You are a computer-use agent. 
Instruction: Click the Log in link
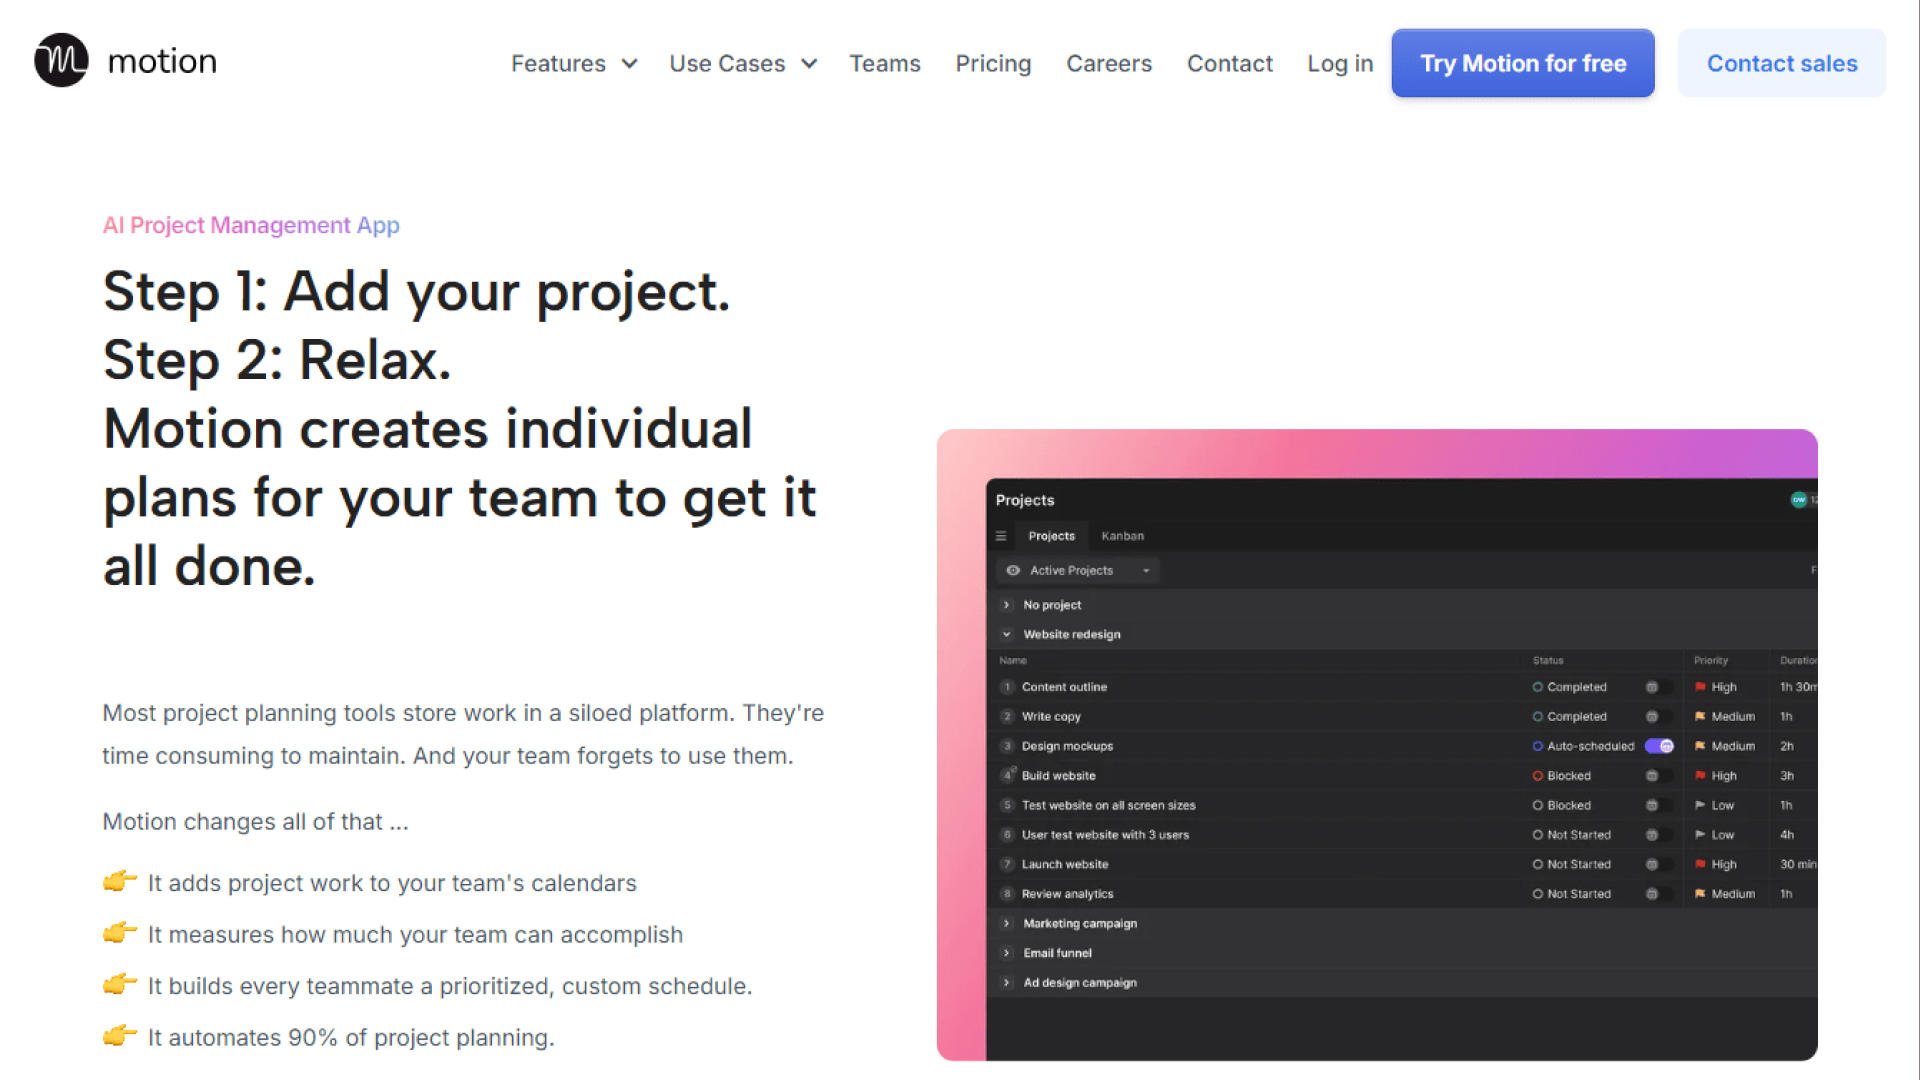pyautogui.click(x=1340, y=63)
